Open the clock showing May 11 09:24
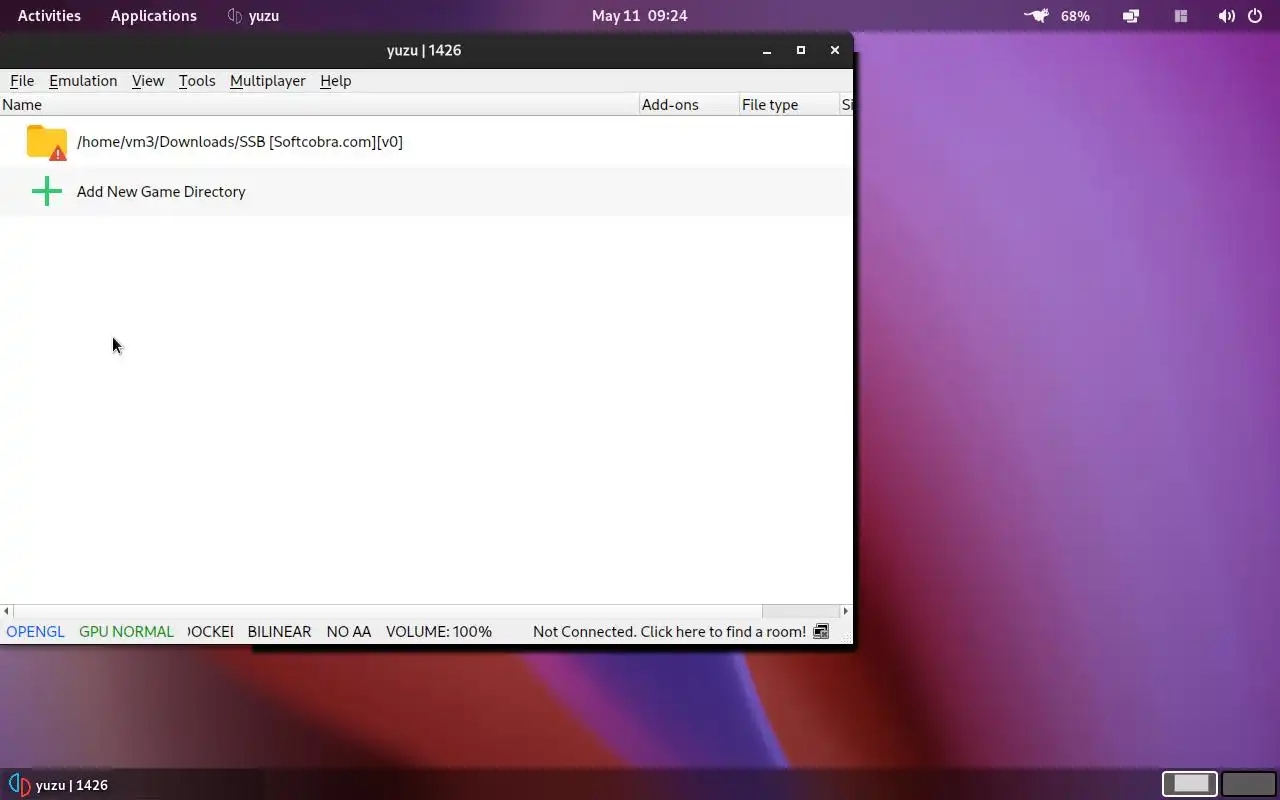Screen dimensions: 1280x800 point(640,16)
